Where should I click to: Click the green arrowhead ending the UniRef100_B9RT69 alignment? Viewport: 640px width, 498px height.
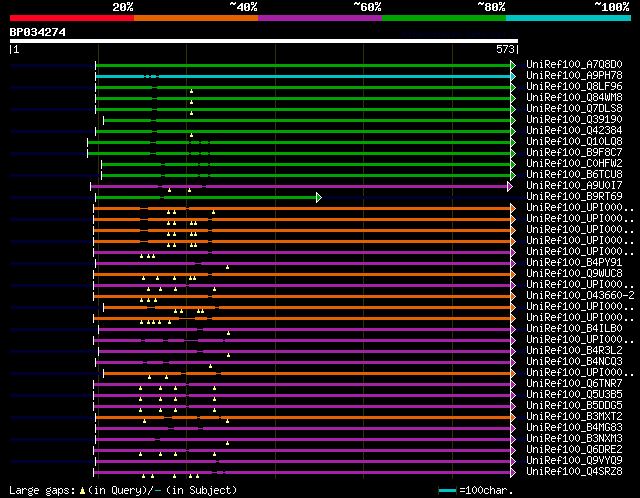[x=319, y=198]
